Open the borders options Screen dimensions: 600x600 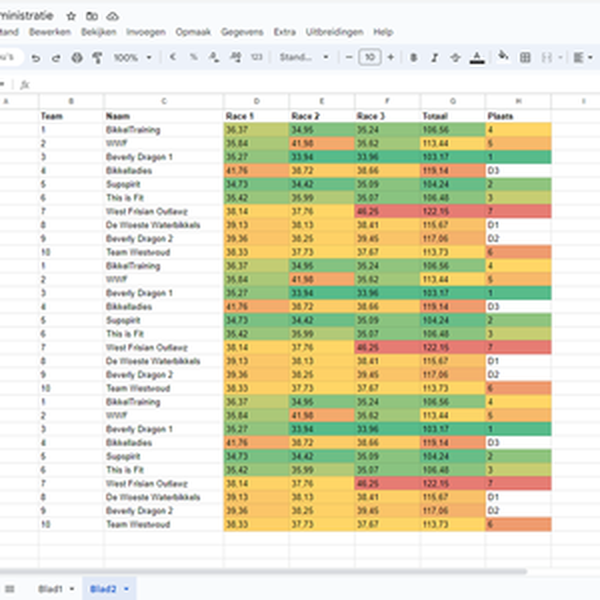point(525,57)
